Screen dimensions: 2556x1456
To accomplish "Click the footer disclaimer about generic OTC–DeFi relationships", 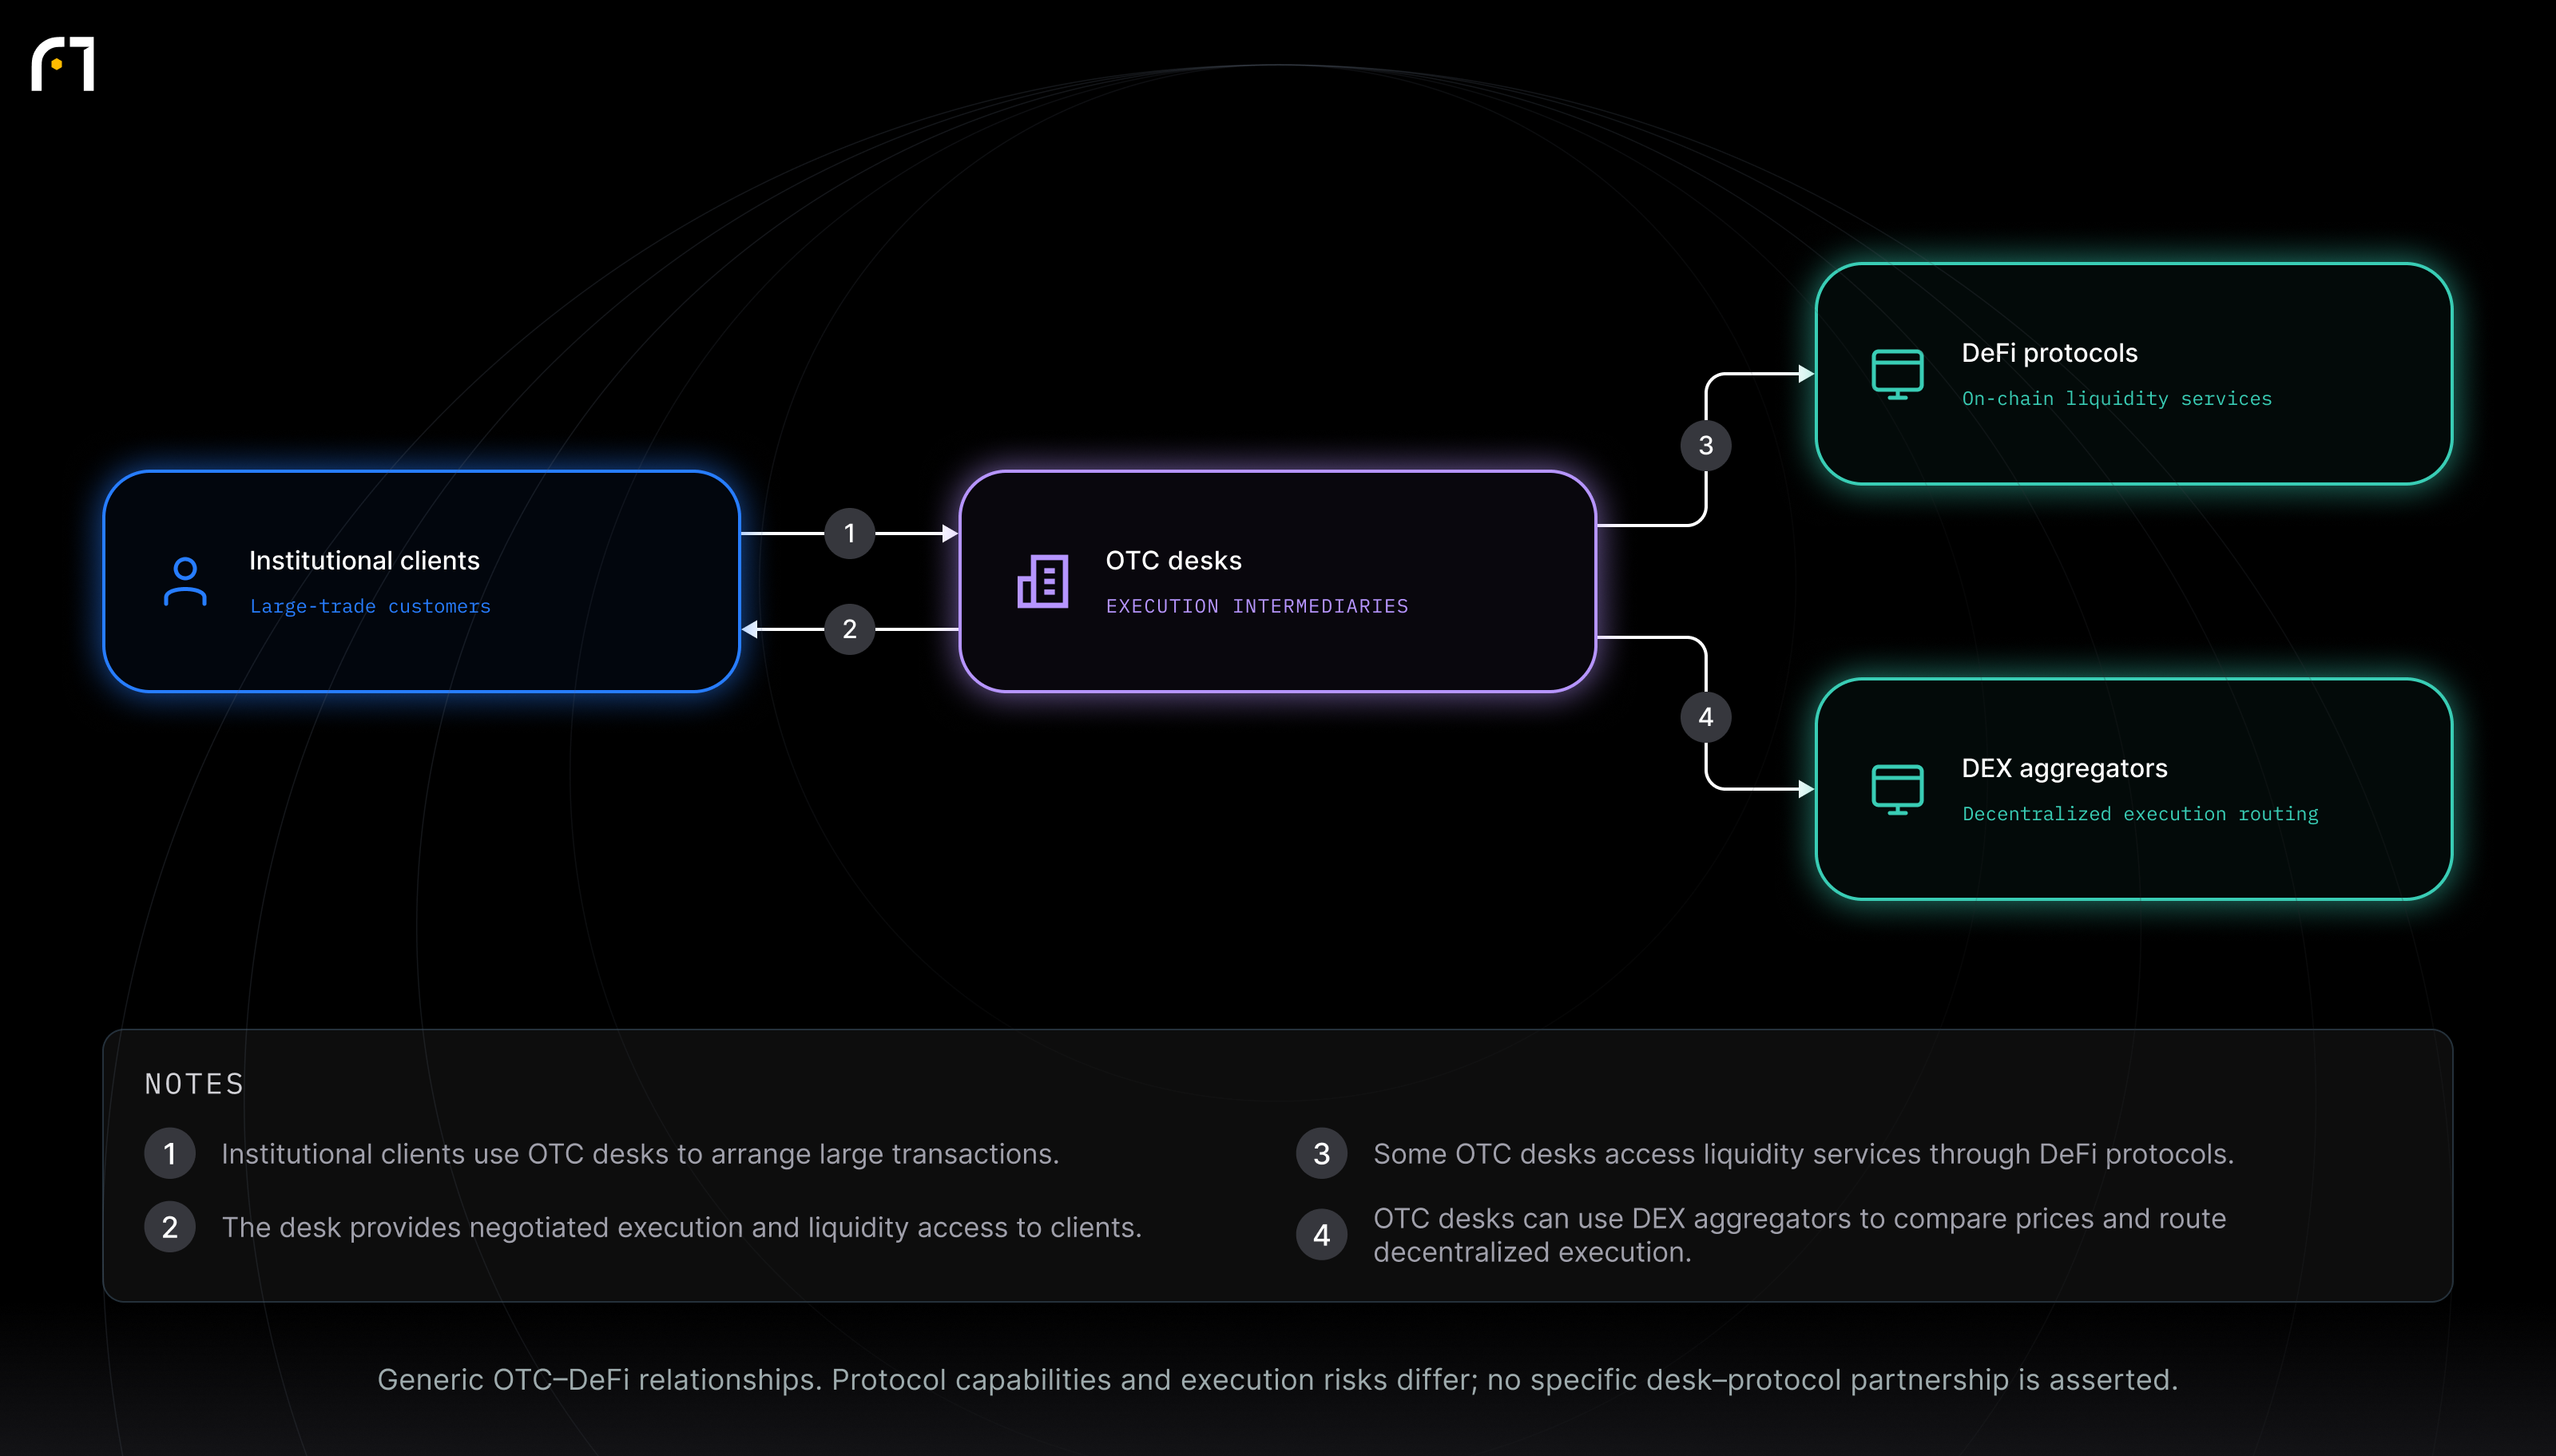I will click(1277, 1380).
